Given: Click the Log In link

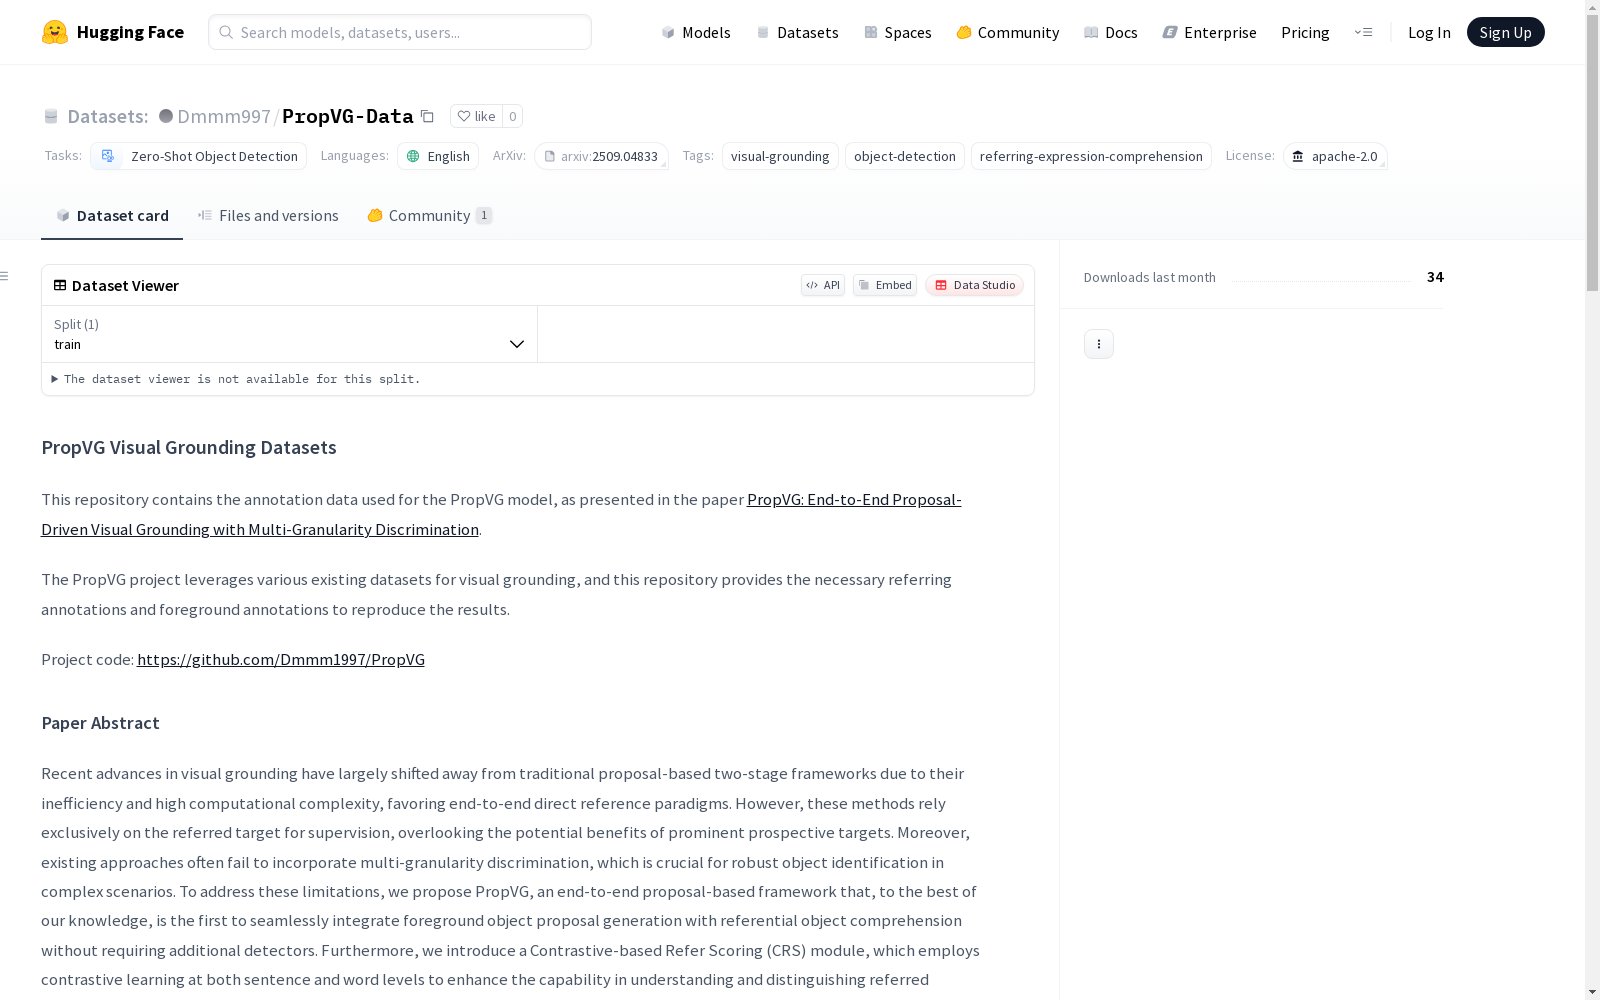Looking at the screenshot, I should point(1429,32).
